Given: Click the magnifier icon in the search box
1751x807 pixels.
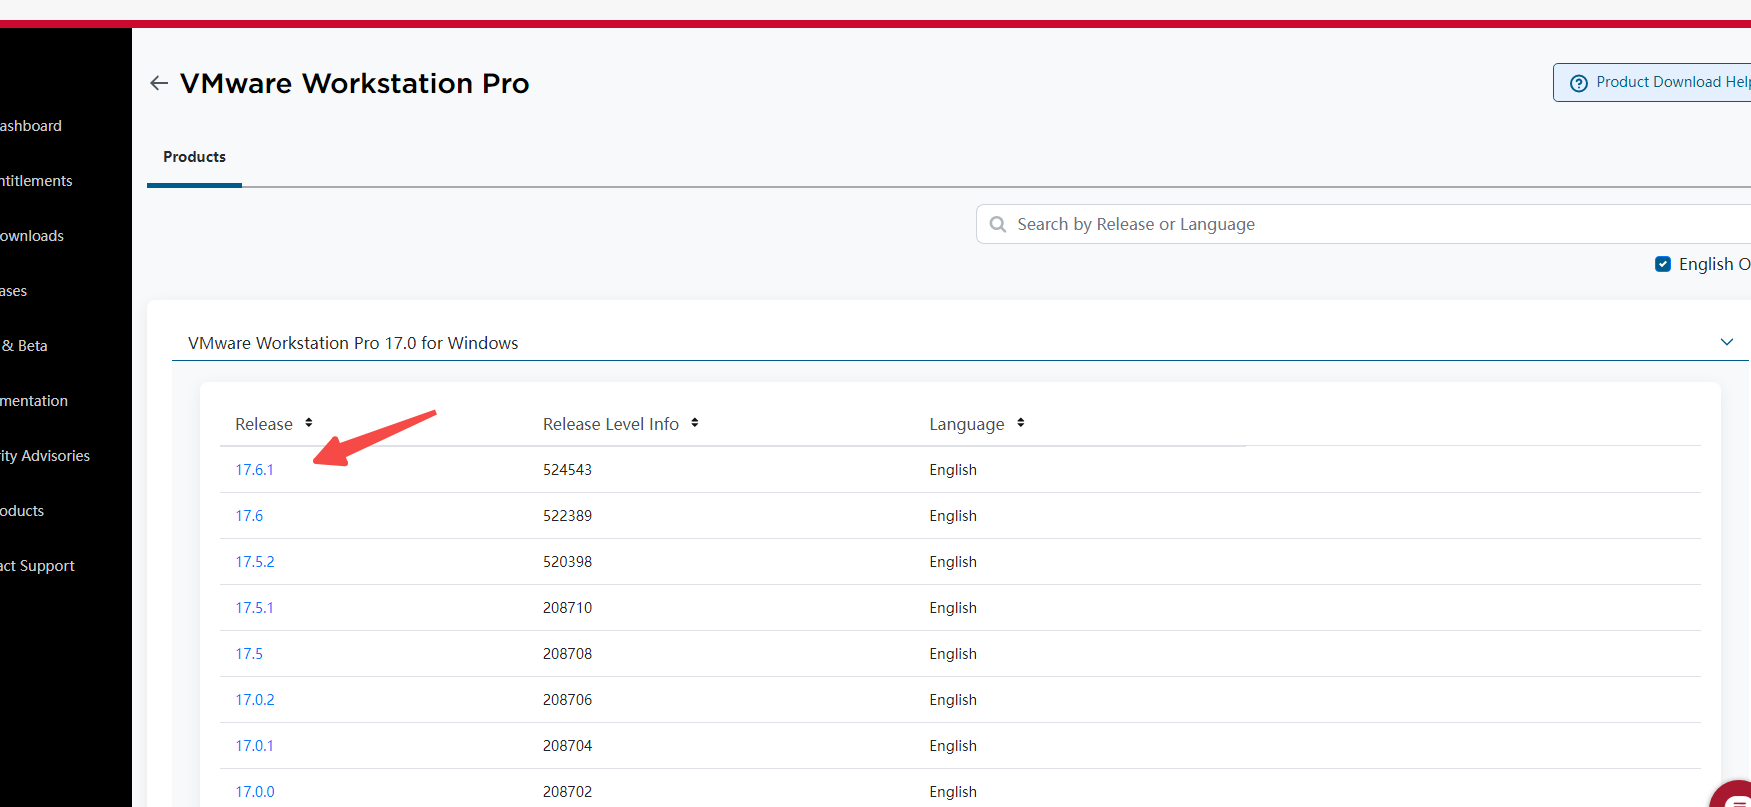Looking at the screenshot, I should (998, 224).
